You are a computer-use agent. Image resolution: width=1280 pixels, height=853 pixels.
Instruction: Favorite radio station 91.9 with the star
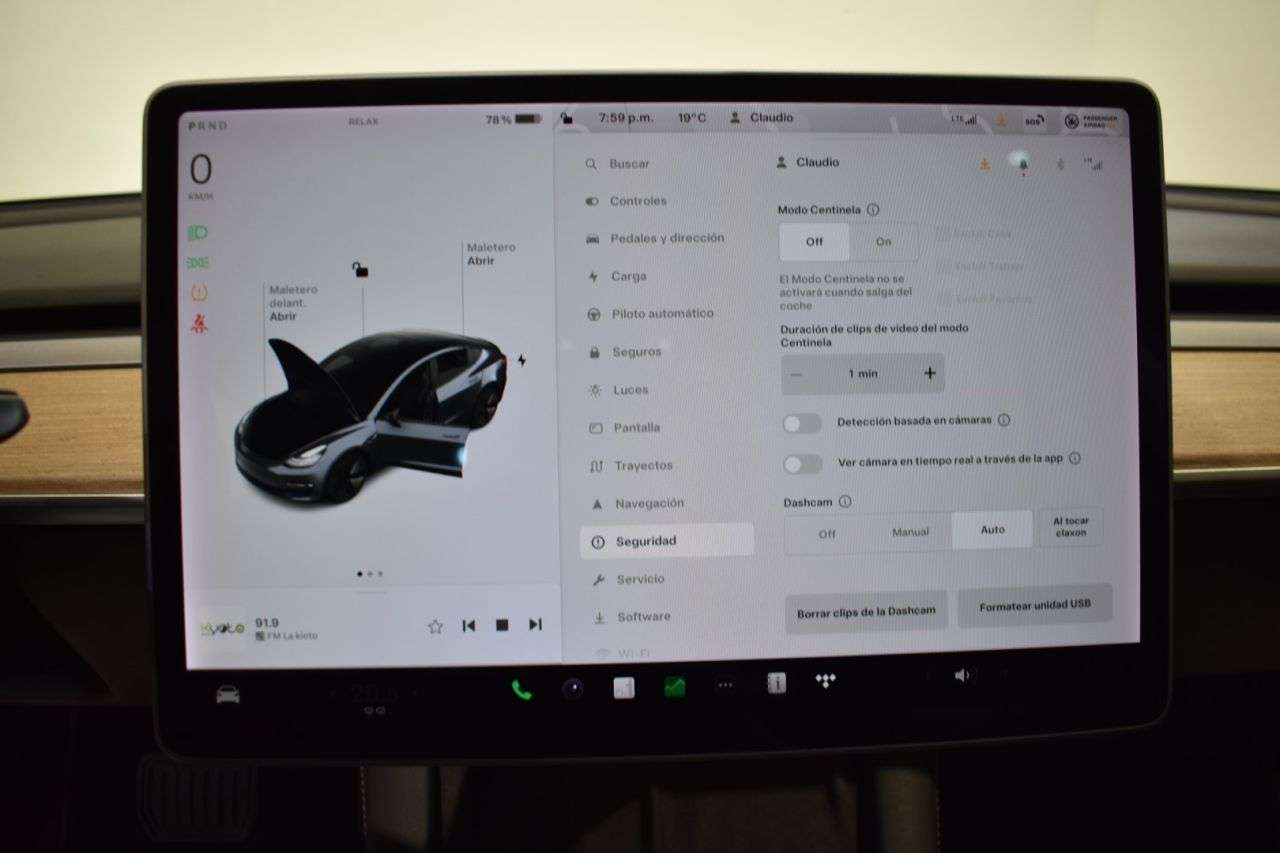435,624
